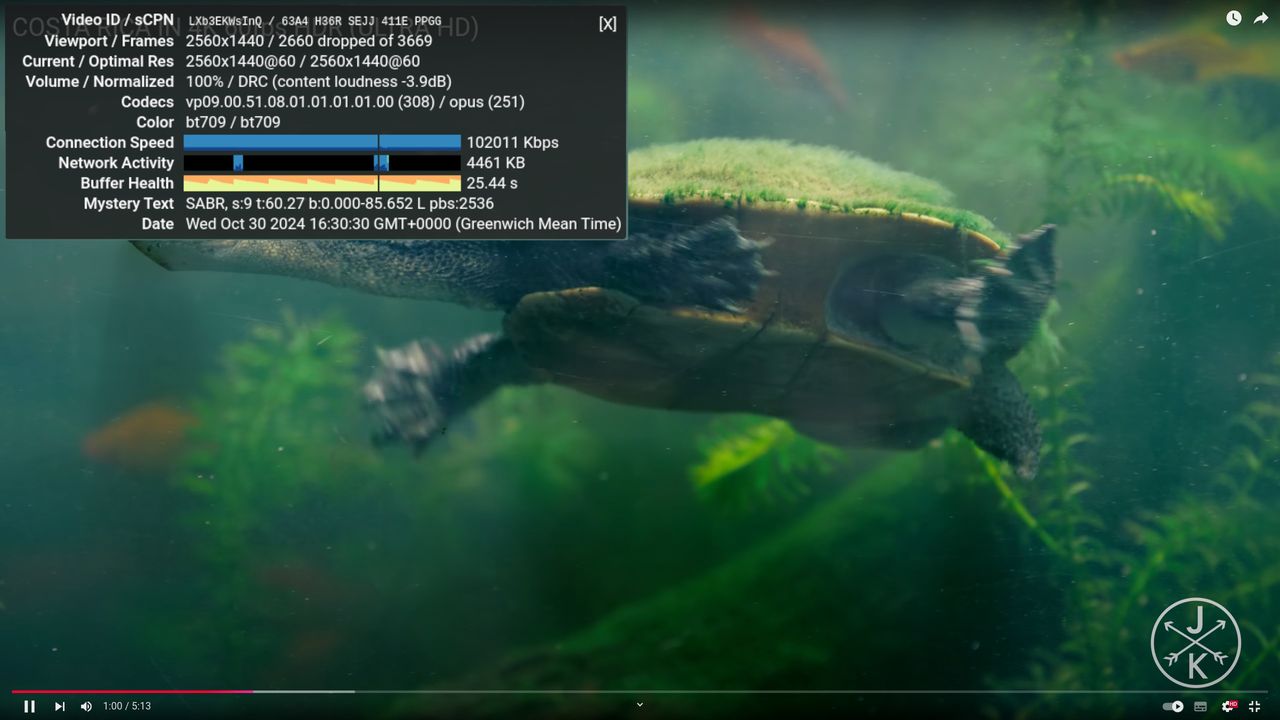The image size is (1280, 720).
Task: Click the Mystery Text SABR value
Action: click(x=340, y=203)
